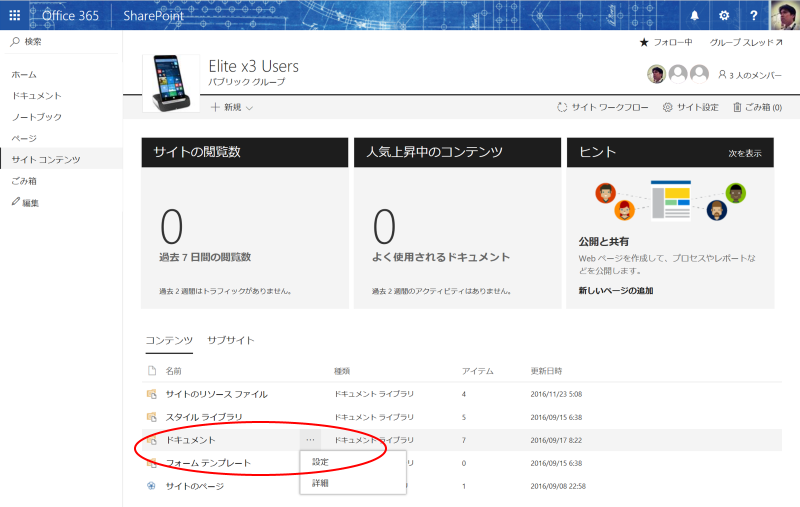
Task: Click the サイト設定 gear icon
Action: (x=667, y=107)
